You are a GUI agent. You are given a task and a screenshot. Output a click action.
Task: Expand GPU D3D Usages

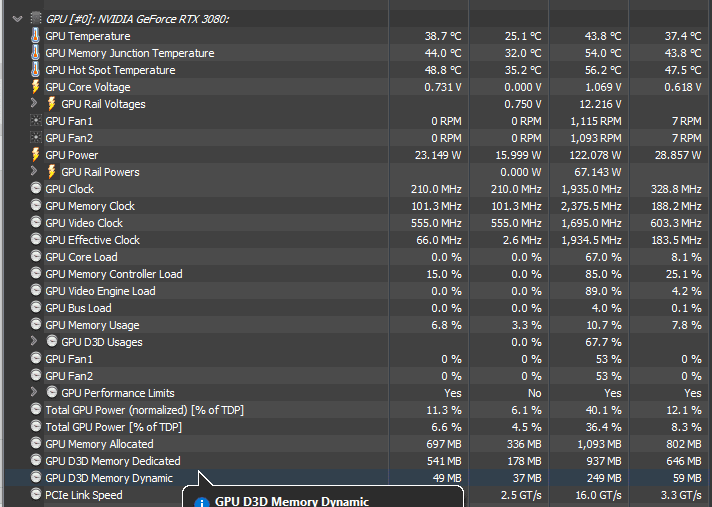point(34,341)
